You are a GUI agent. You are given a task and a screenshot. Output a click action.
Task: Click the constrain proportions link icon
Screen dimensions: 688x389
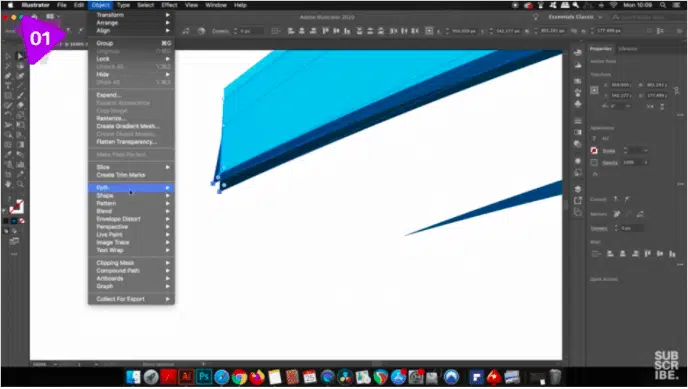[x=676, y=90]
